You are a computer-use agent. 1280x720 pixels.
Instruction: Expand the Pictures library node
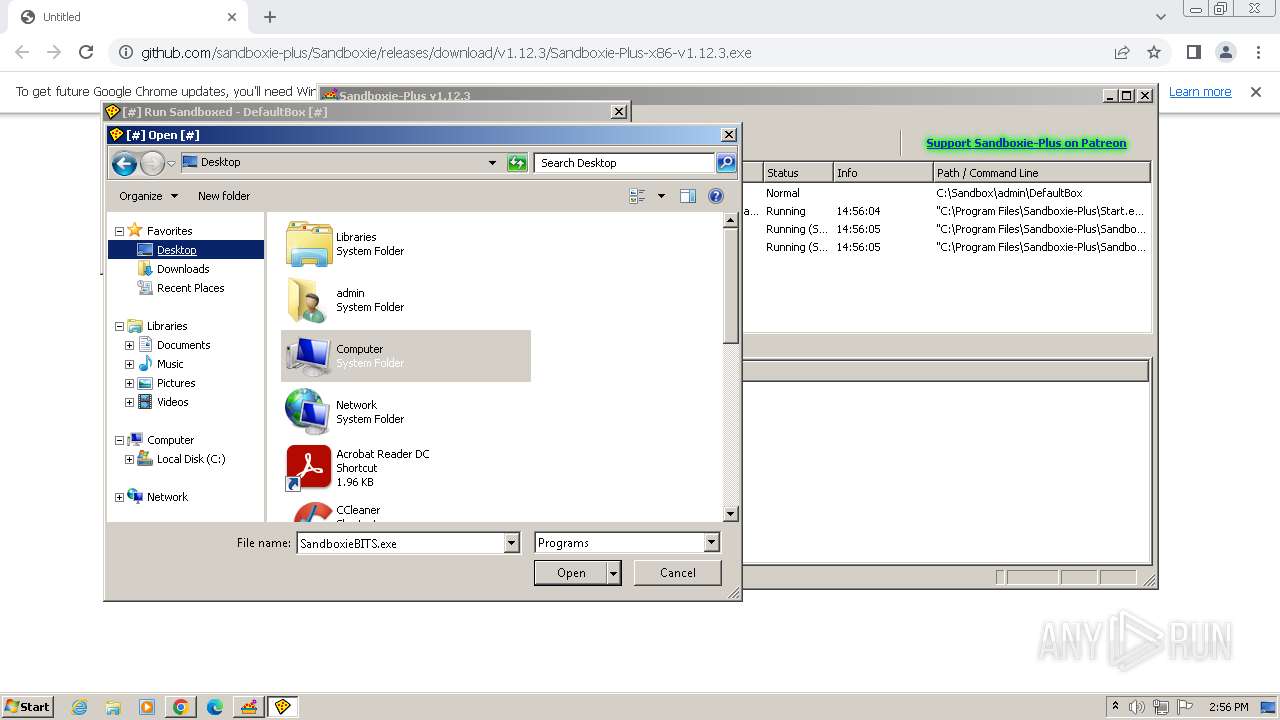pyautogui.click(x=129, y=383)
